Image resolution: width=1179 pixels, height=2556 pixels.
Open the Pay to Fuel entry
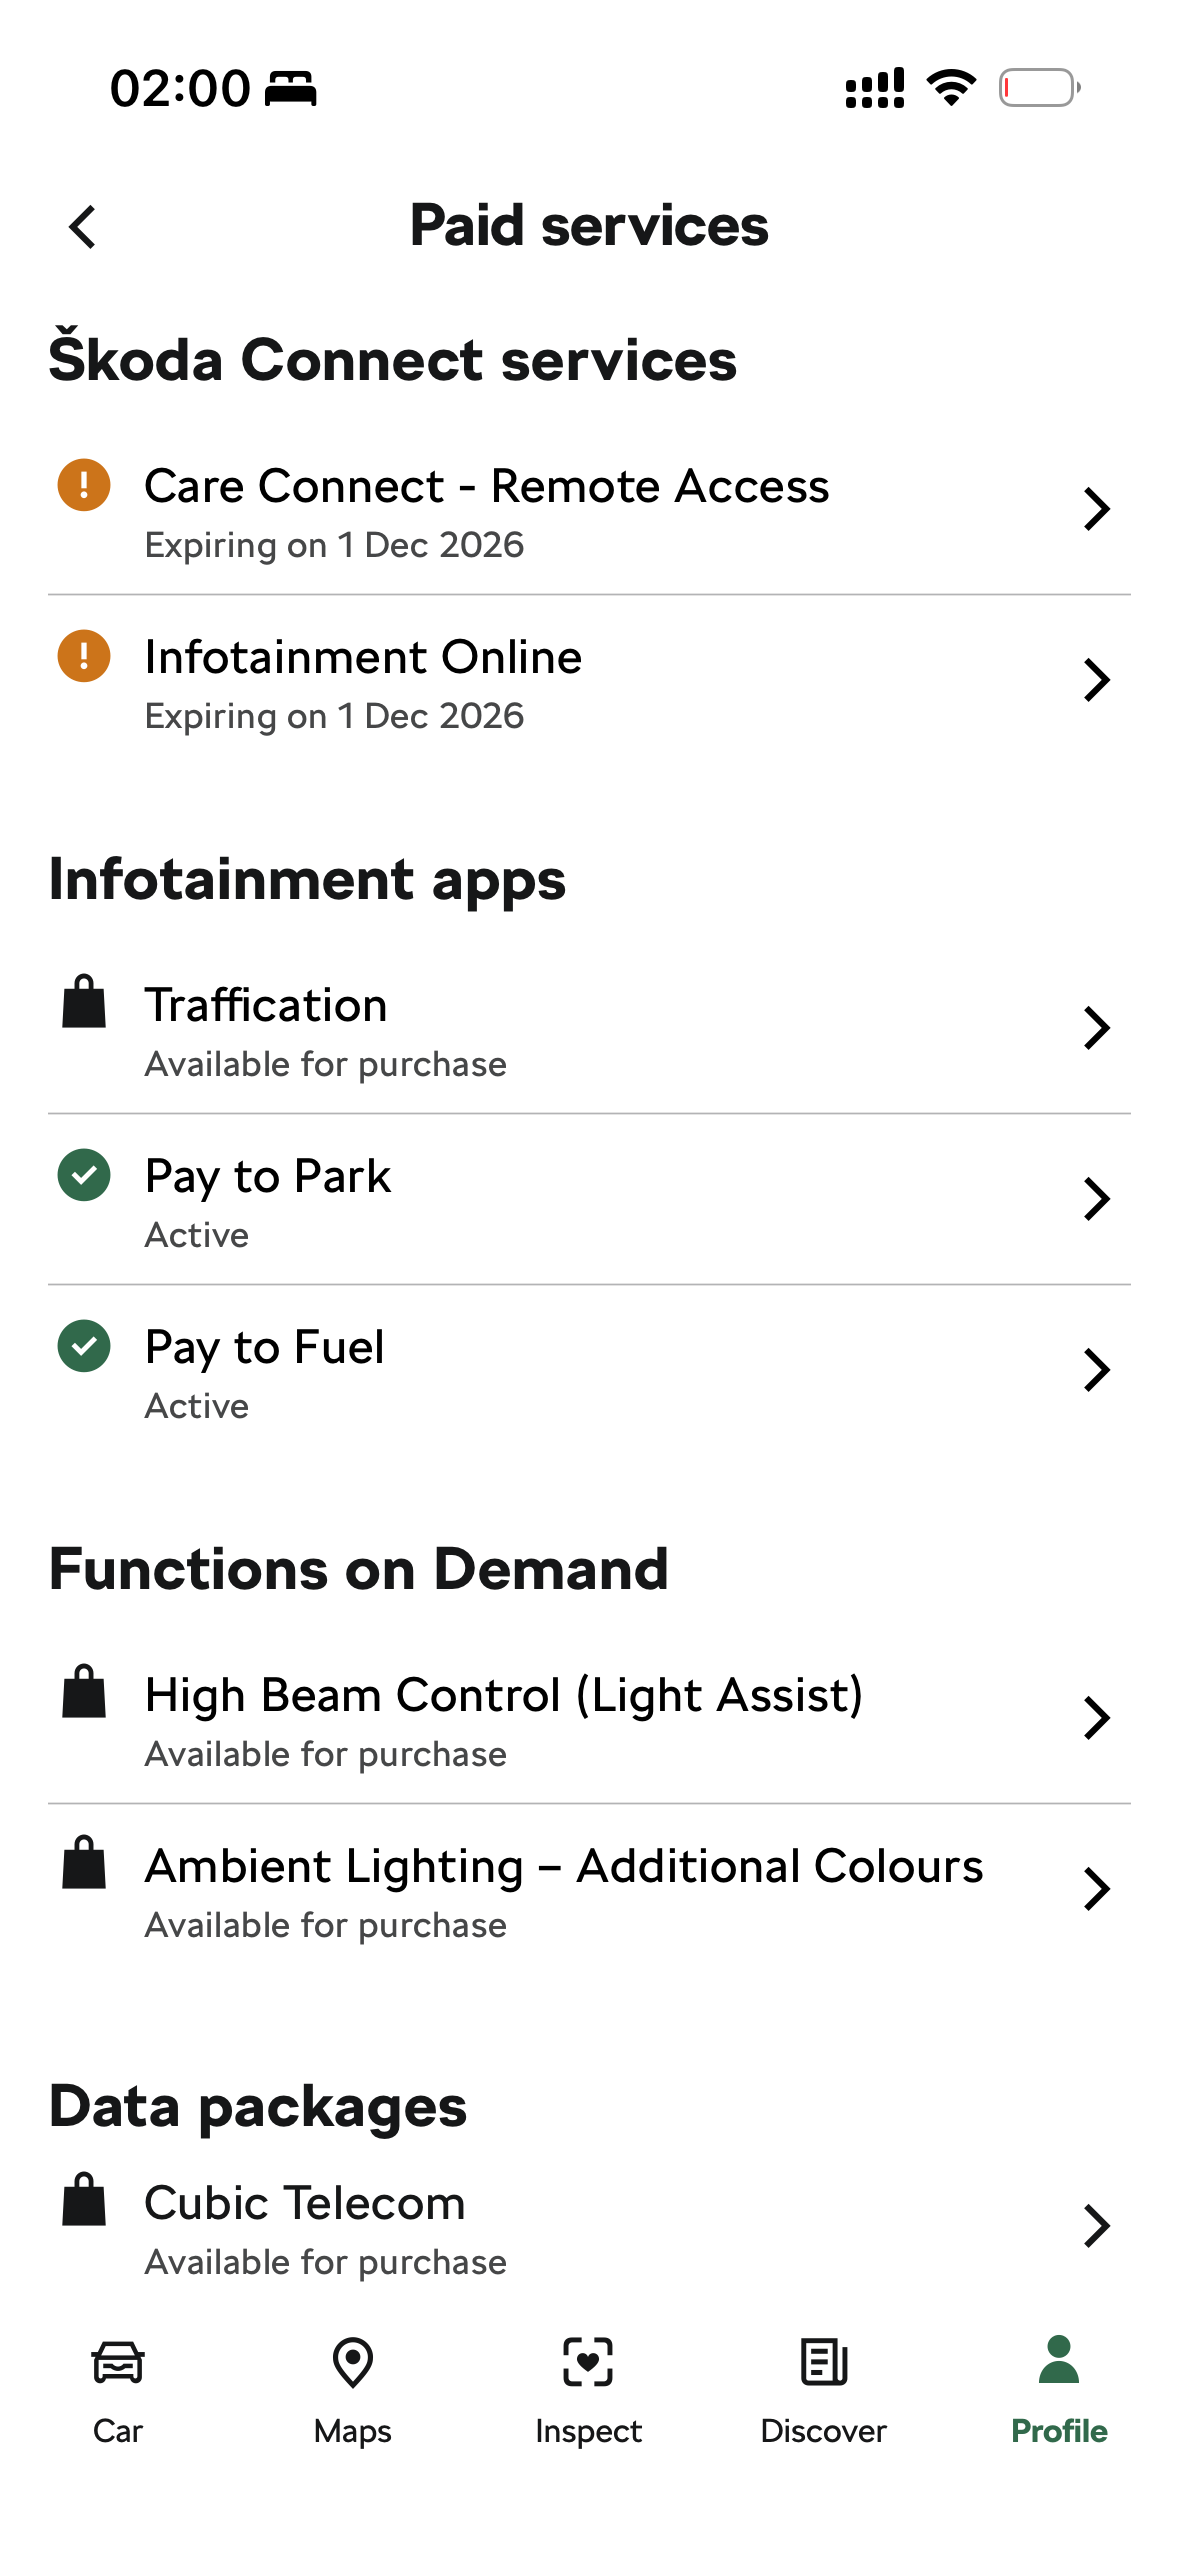(589, 1371)
